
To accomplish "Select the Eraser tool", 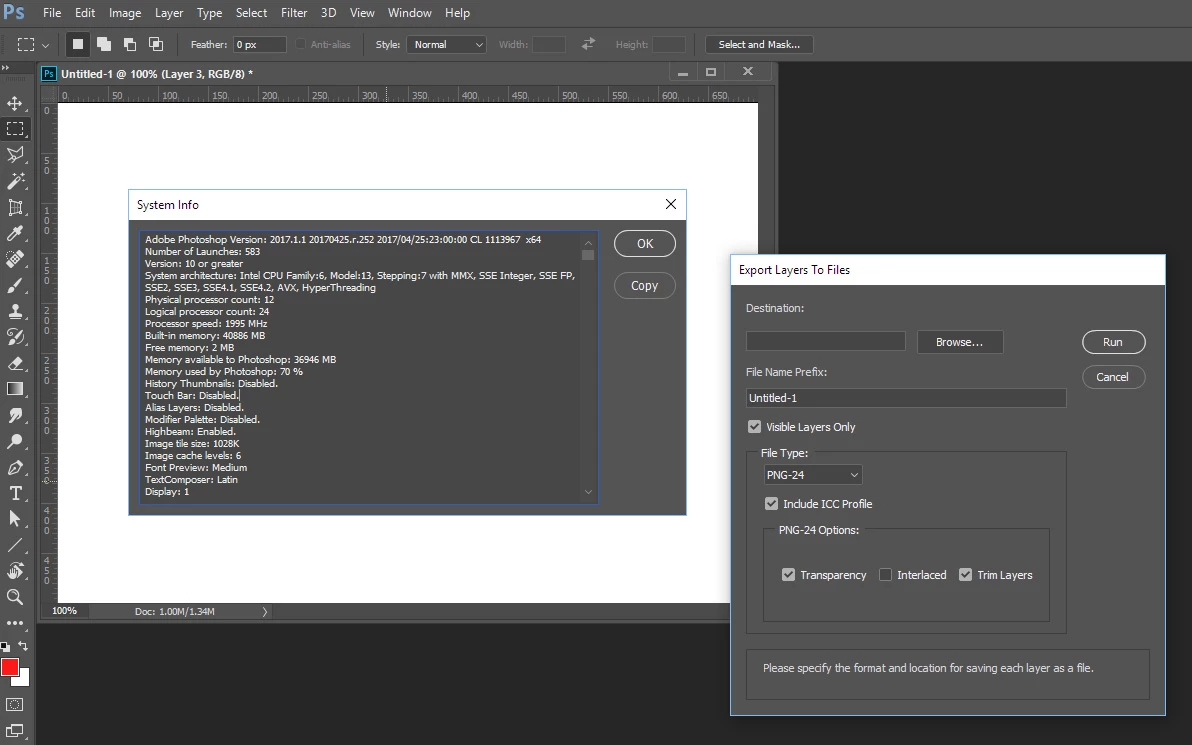I will (14, 363).
